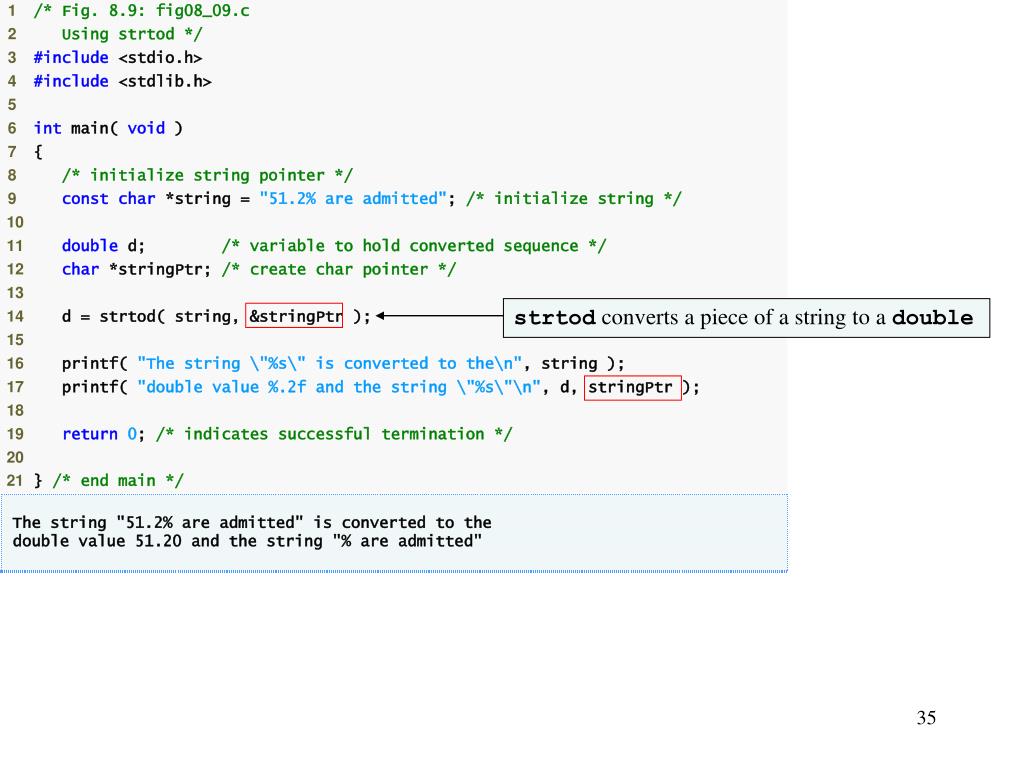Click "d = strtod( string," on line 14
Image resolution: width=1024 pixels, height=768 pixels.
[x=150, y=316]
